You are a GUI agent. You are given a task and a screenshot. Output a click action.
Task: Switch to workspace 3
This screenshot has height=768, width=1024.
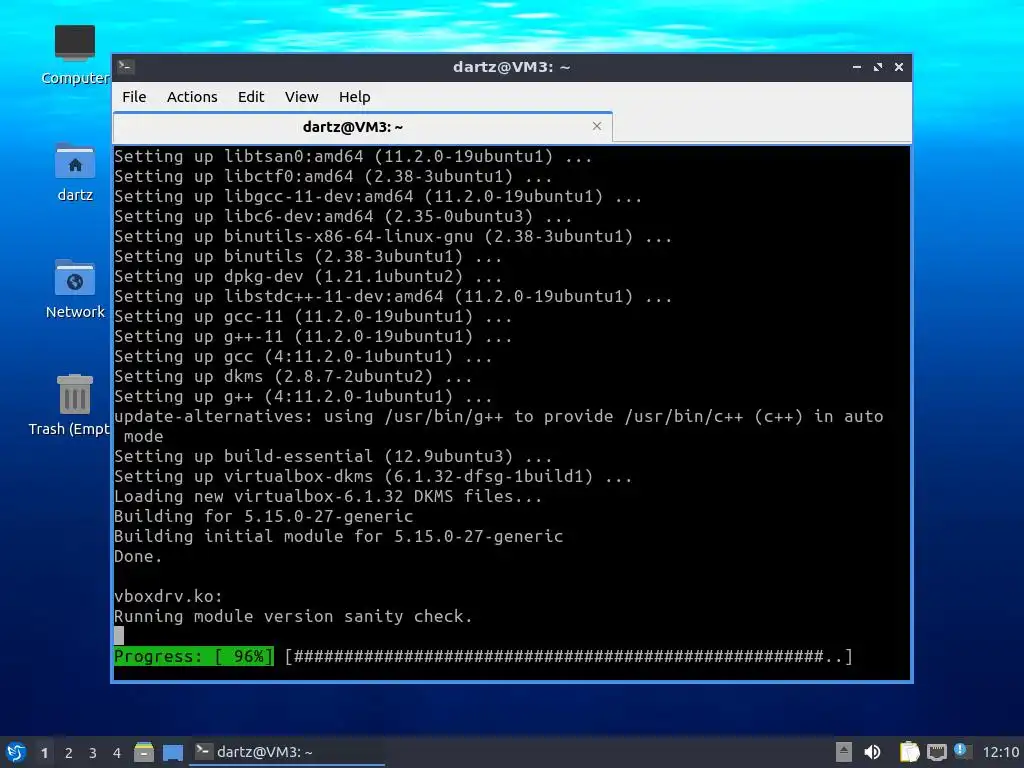coord(93,753)
